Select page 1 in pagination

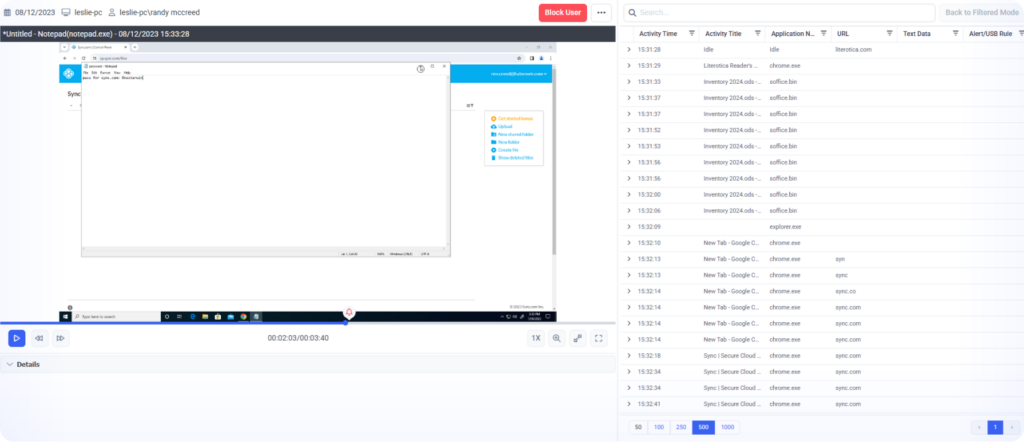(x=995, y=427)
